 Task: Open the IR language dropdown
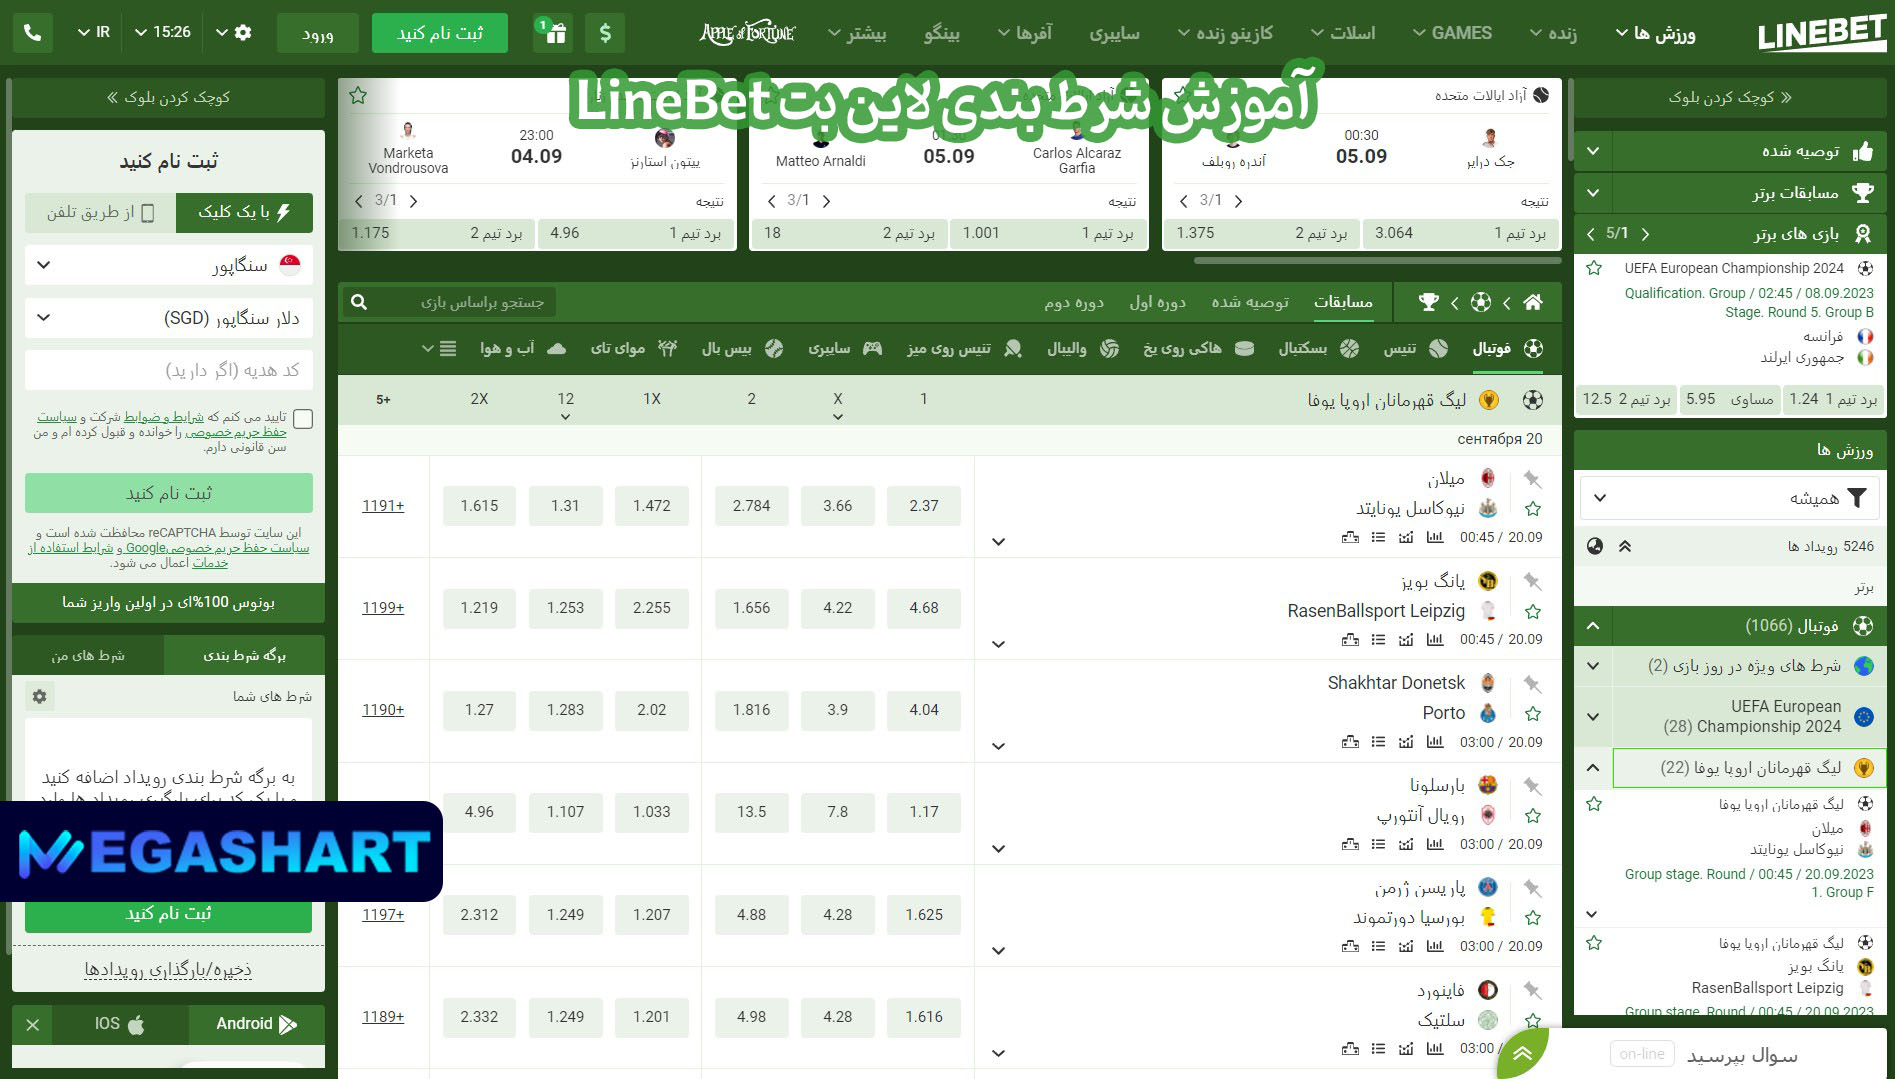click(94, 33)
